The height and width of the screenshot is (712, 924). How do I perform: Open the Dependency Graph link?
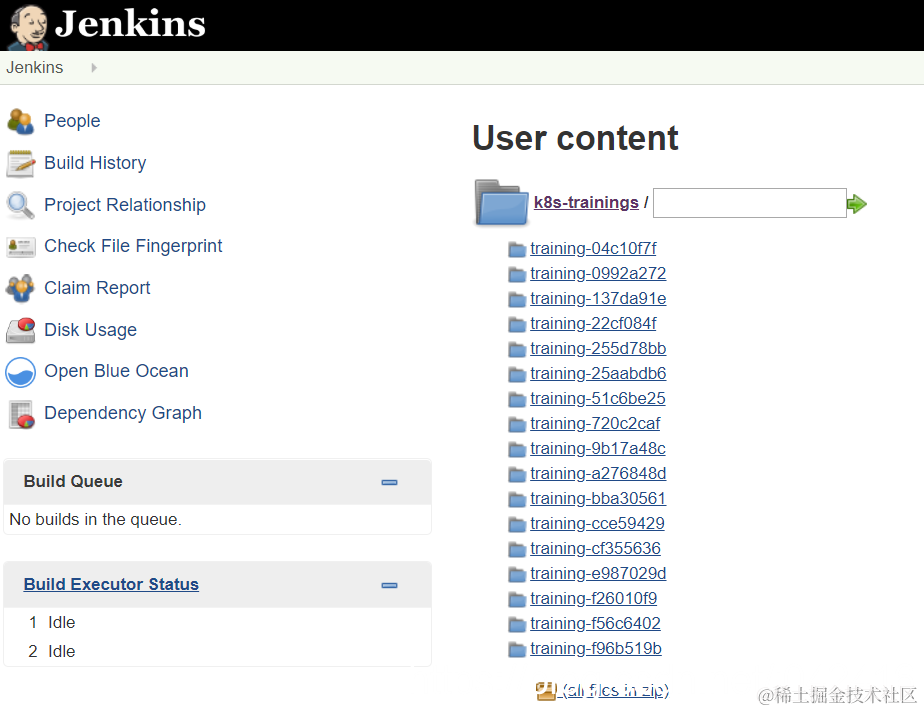pyautogui.click(x=123, y=413)
